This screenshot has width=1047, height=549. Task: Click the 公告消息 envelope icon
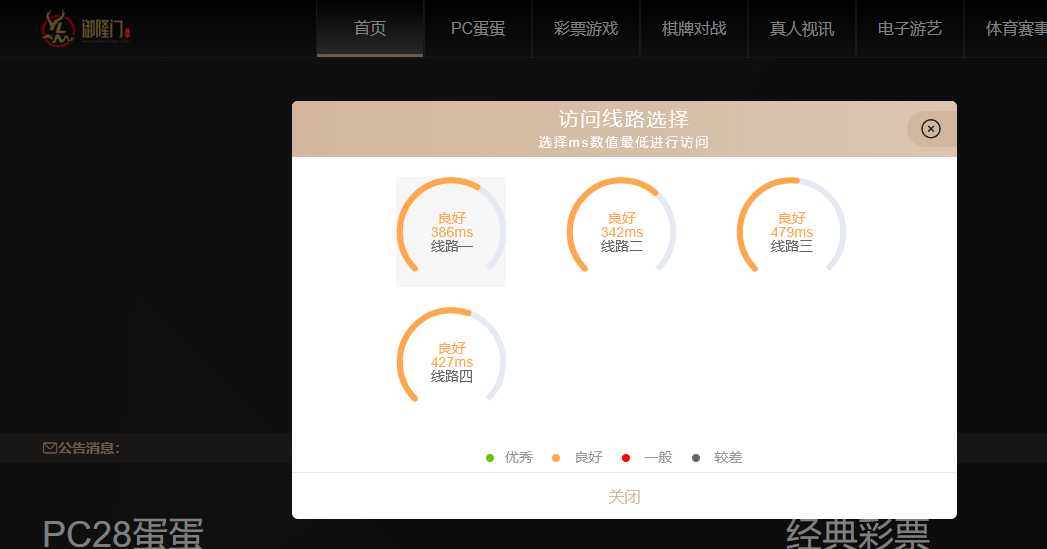tap(49, 448)
